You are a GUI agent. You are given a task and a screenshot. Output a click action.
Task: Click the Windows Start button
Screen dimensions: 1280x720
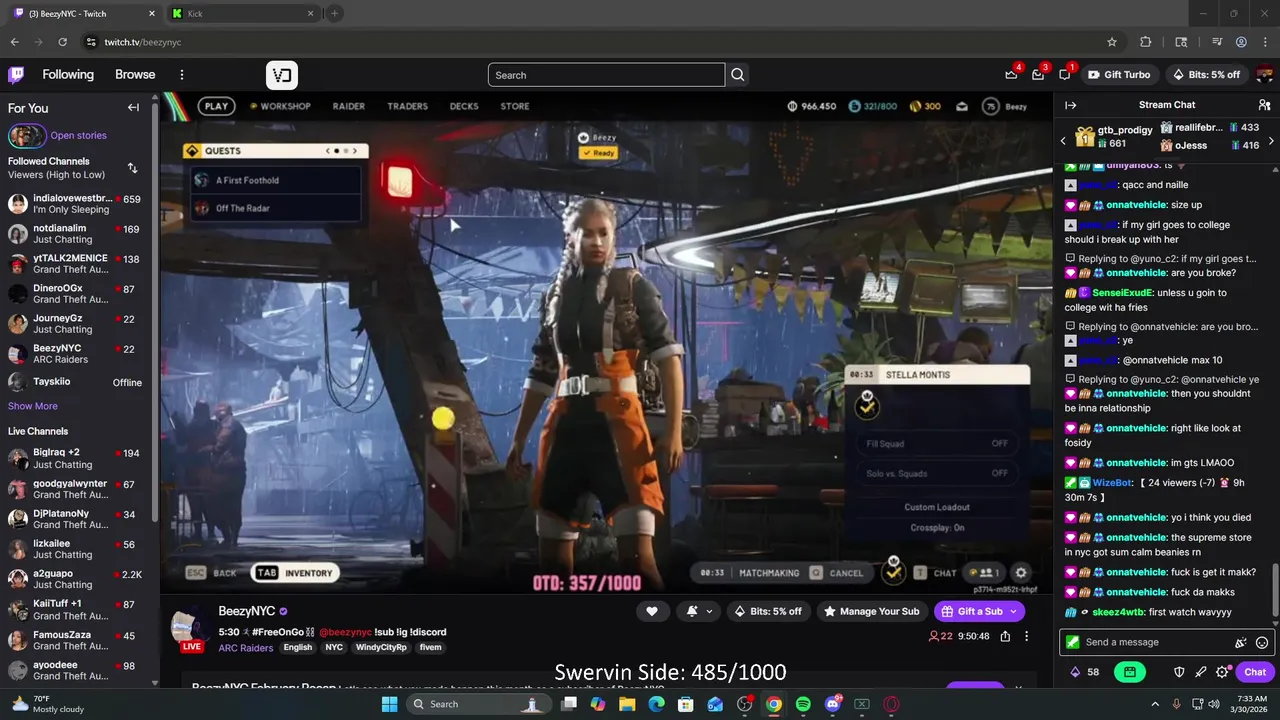coord(389,704)
